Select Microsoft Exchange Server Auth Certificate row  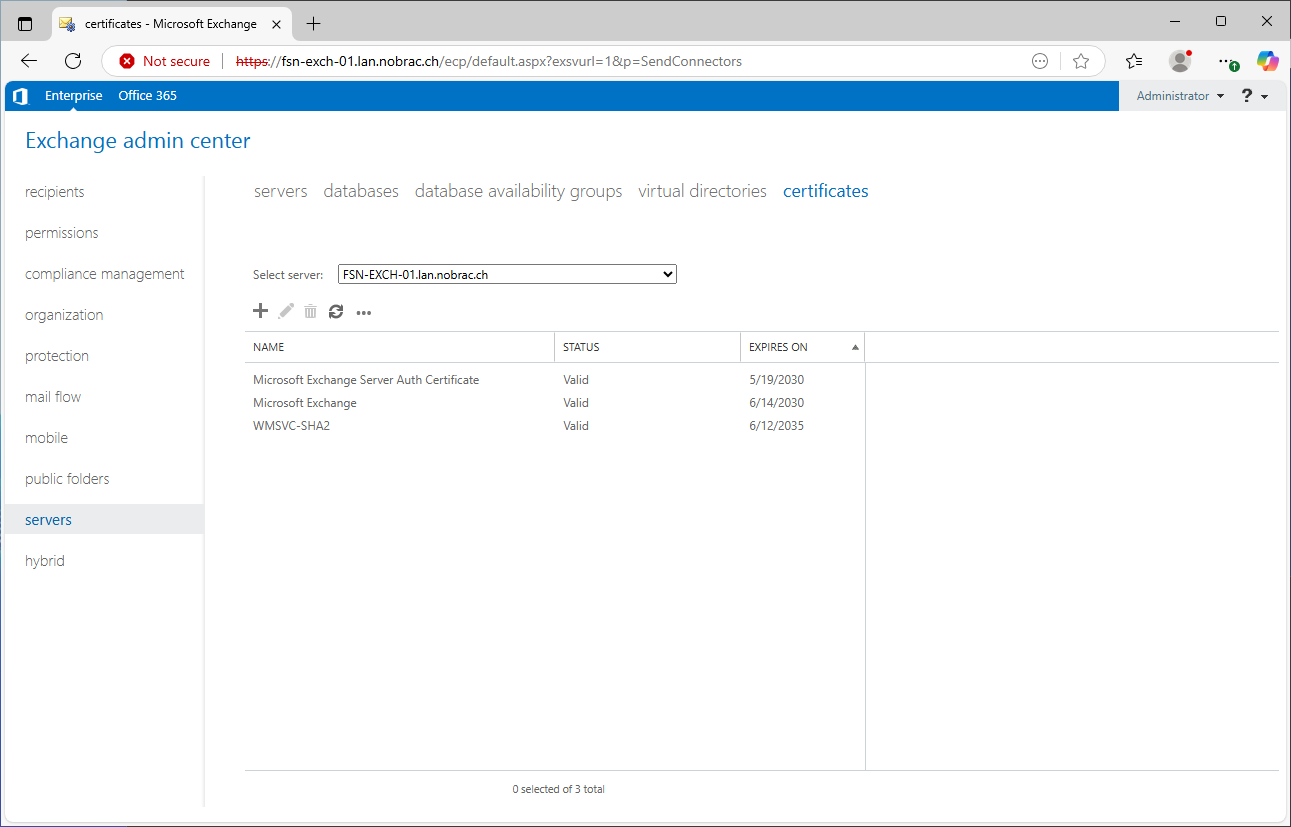coord(554,380)
